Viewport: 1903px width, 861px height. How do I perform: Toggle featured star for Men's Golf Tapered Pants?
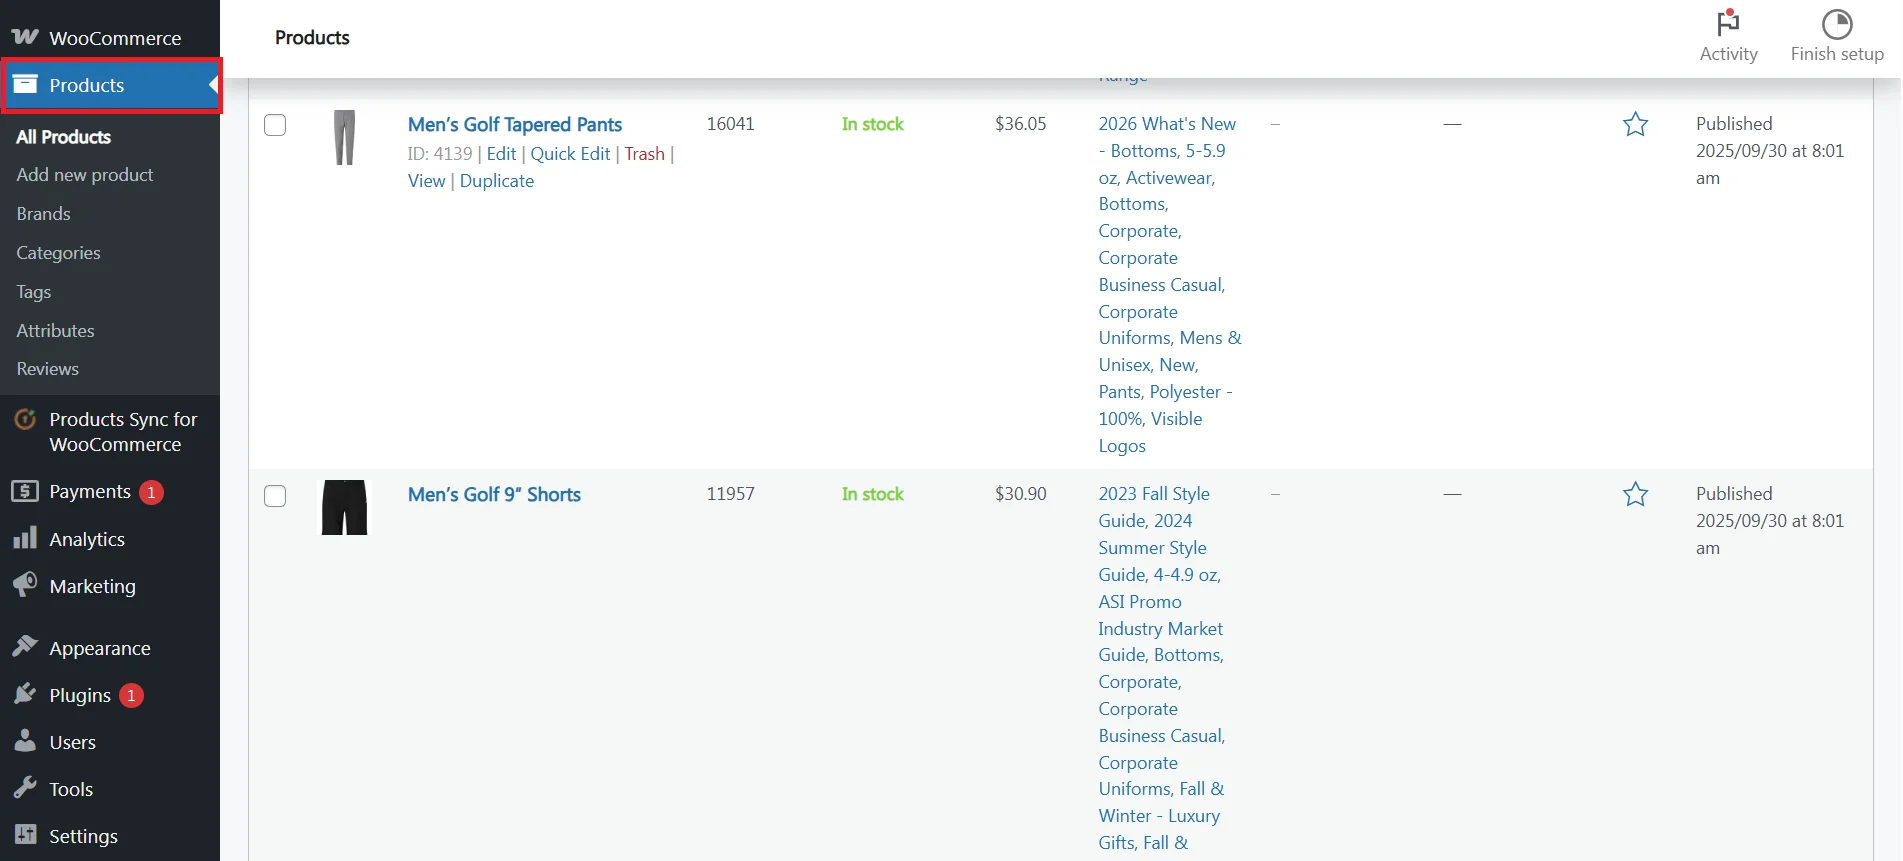pos(1635,124)
